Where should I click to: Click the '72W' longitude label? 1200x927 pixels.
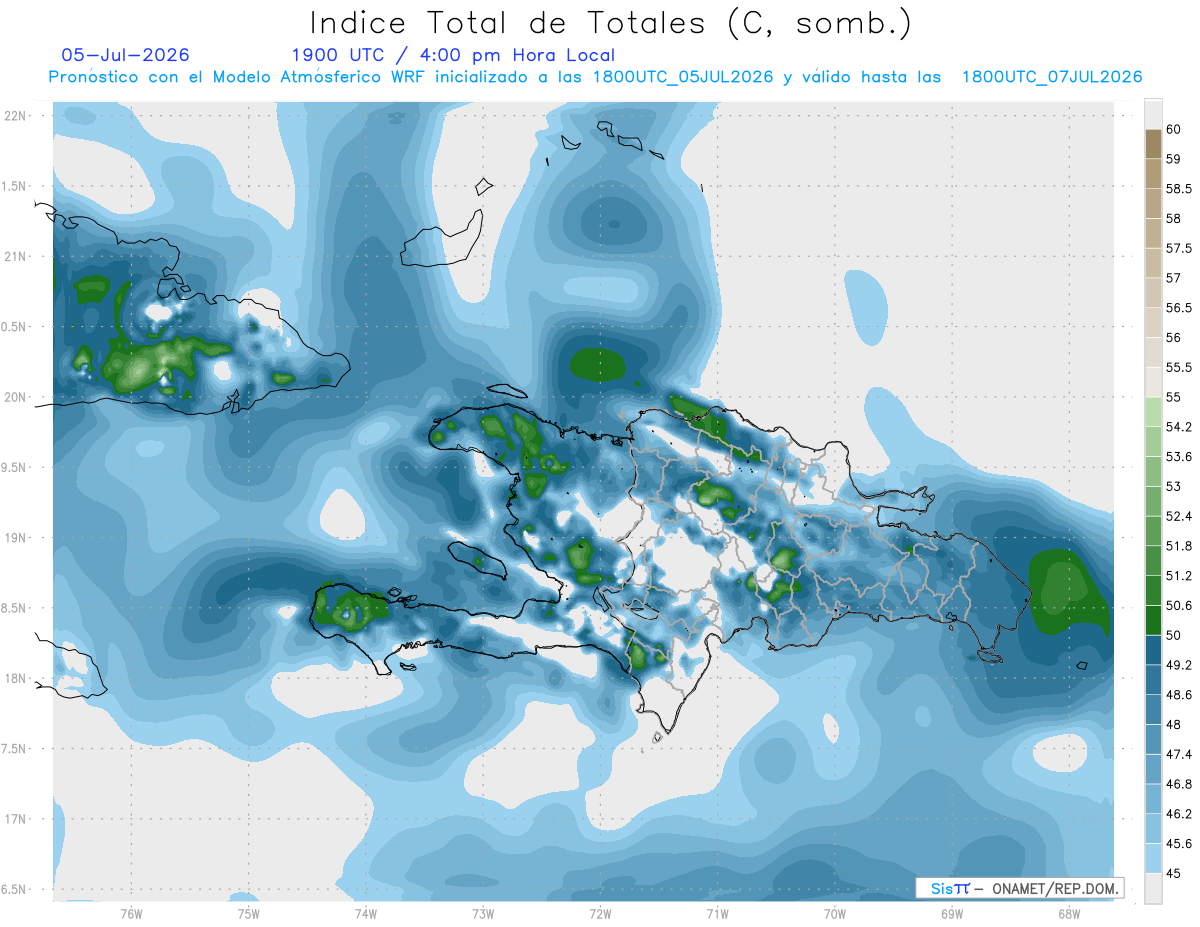[600, 913]
